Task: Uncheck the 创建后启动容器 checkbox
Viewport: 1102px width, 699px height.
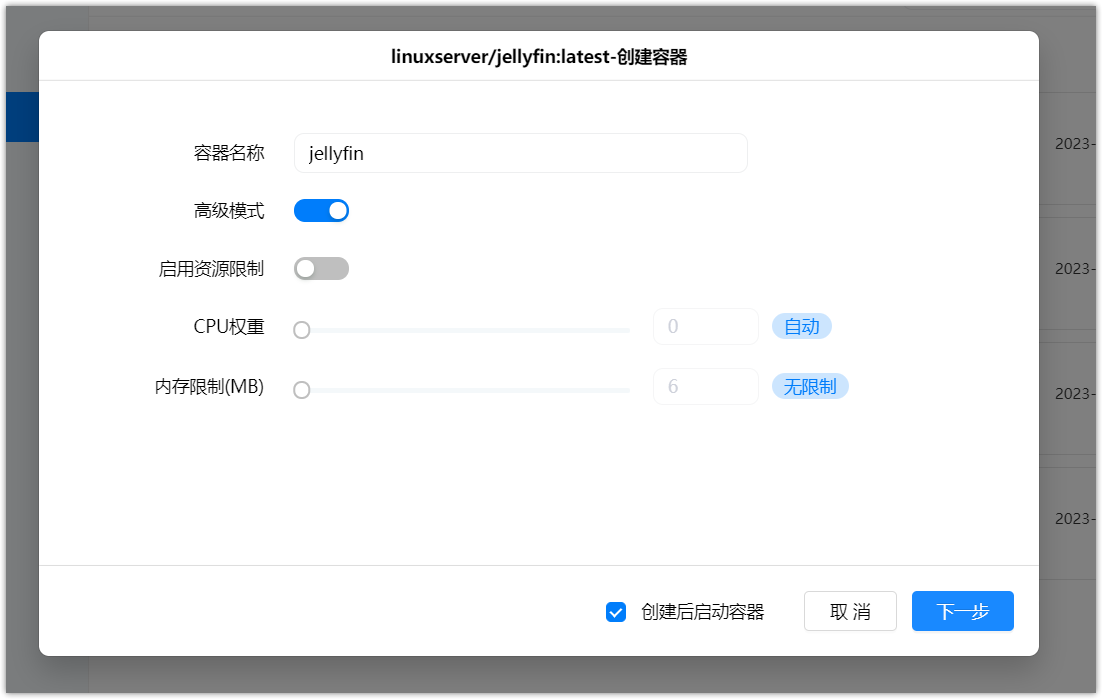Action: pyautogui.click(x=616, y=612)
